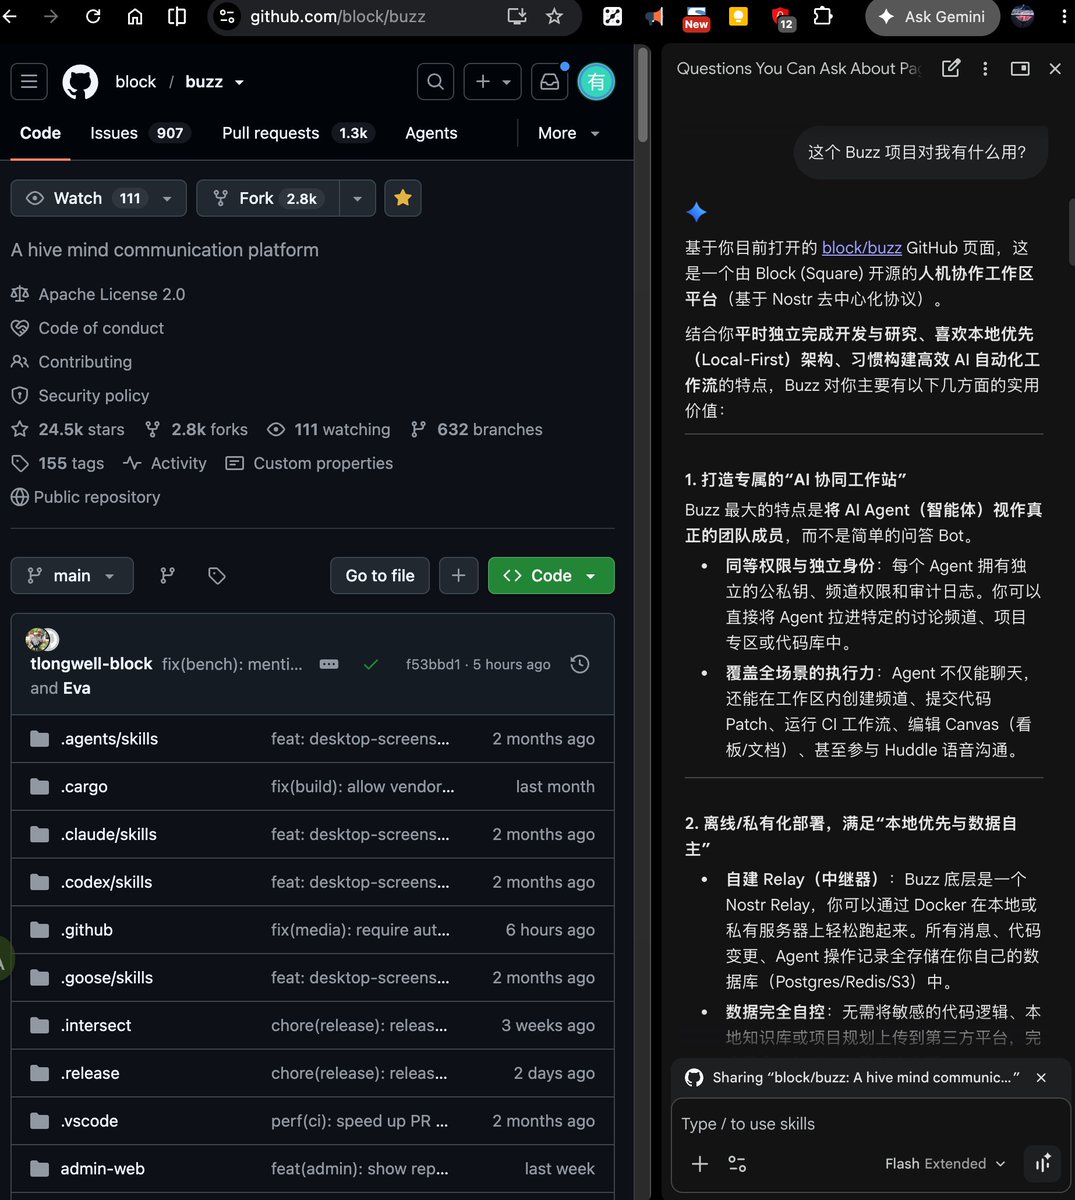Open Watch notifications dropdown arrow
This screenshot has height=1200, width=1075.
tap(167, 198)
